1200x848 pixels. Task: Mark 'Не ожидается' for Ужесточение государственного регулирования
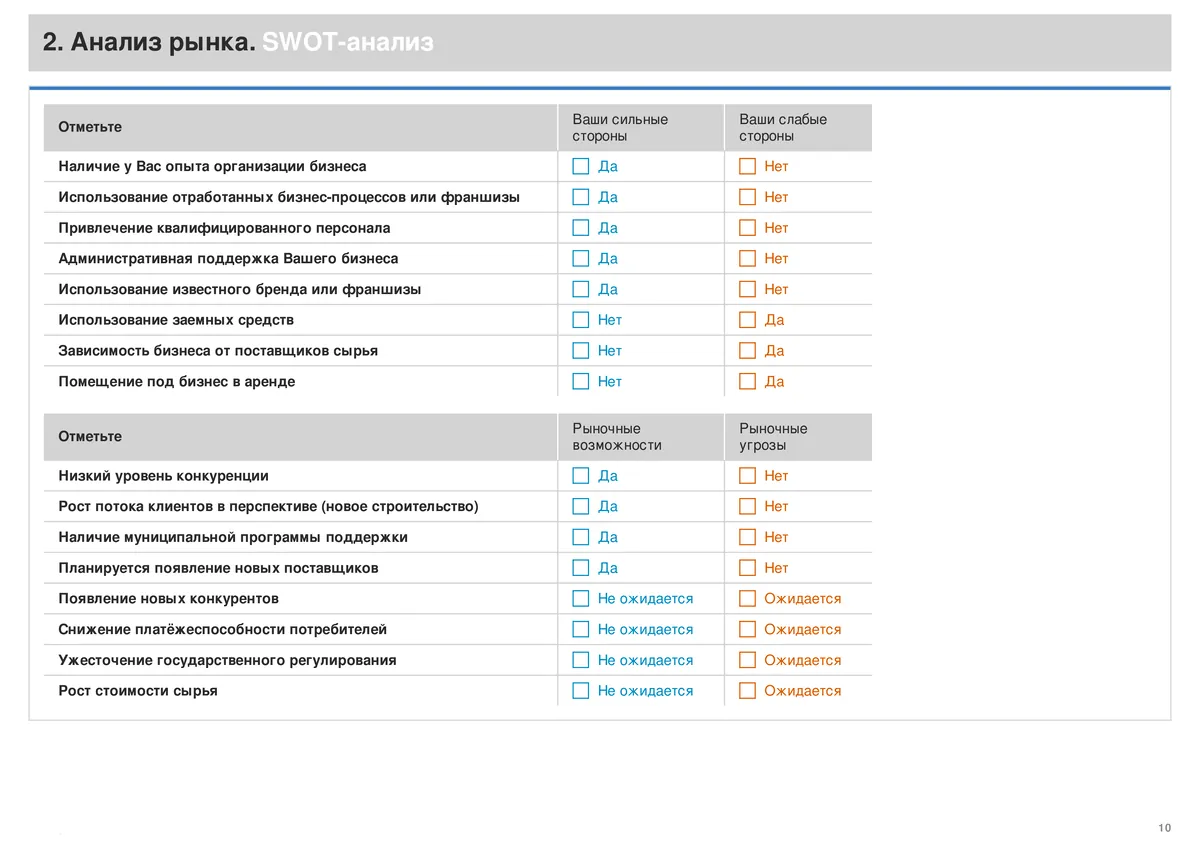[x=581, y=660]
